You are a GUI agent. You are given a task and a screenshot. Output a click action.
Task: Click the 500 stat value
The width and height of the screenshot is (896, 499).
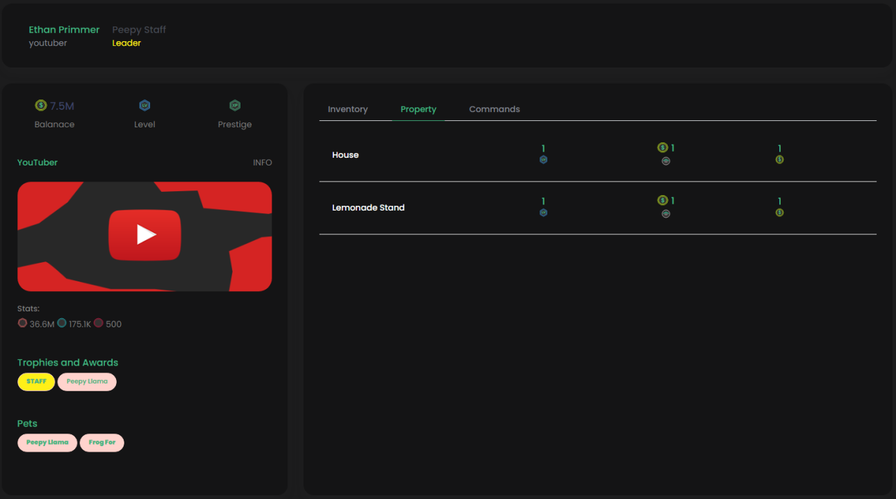click(x=113, y=324)
